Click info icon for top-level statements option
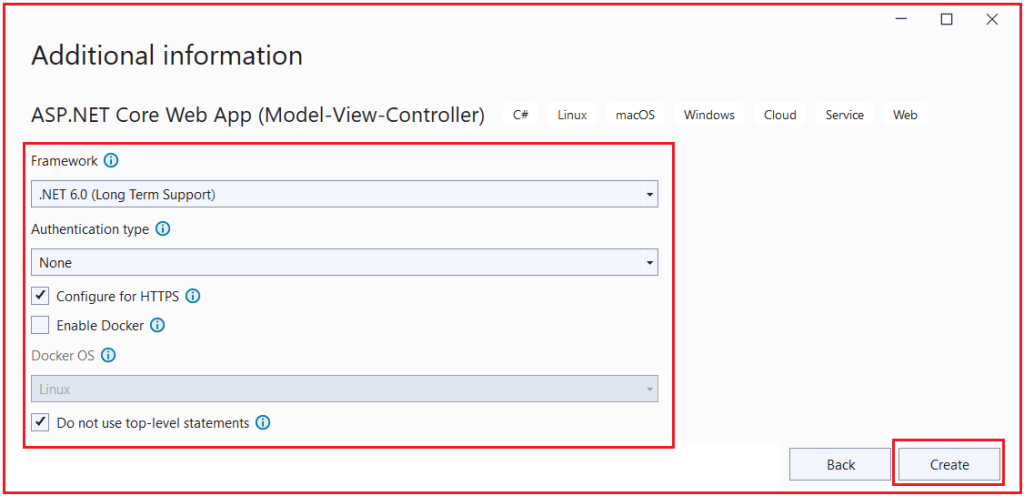This screenshot has width=1024, height=496. point(263,423)
